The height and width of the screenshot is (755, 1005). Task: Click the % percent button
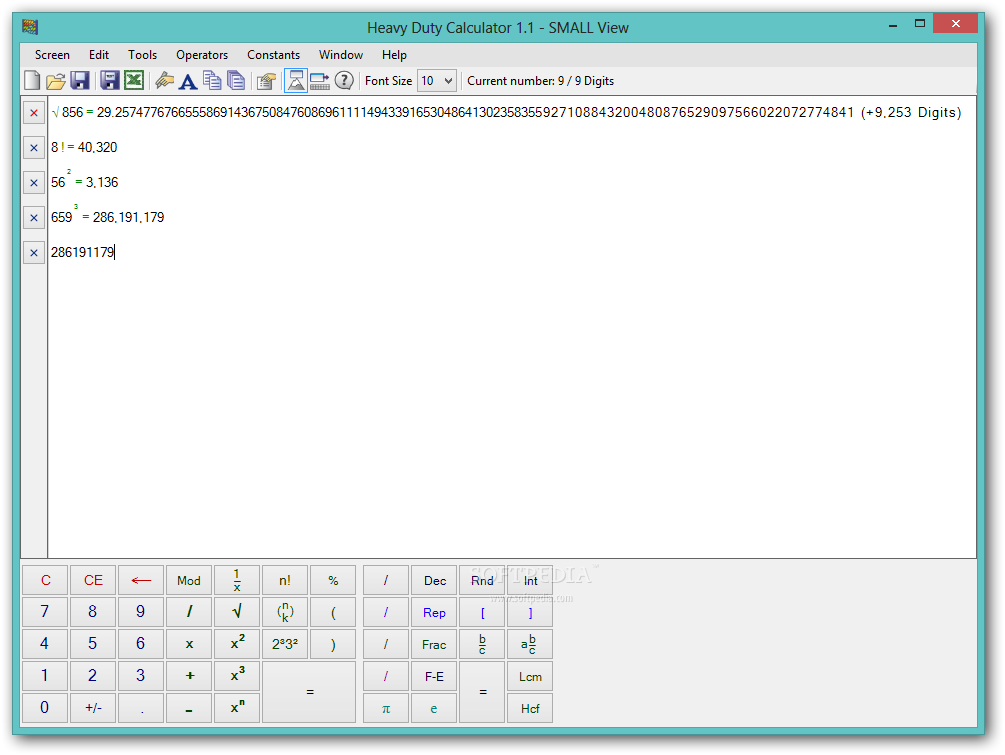coord(333,580)
